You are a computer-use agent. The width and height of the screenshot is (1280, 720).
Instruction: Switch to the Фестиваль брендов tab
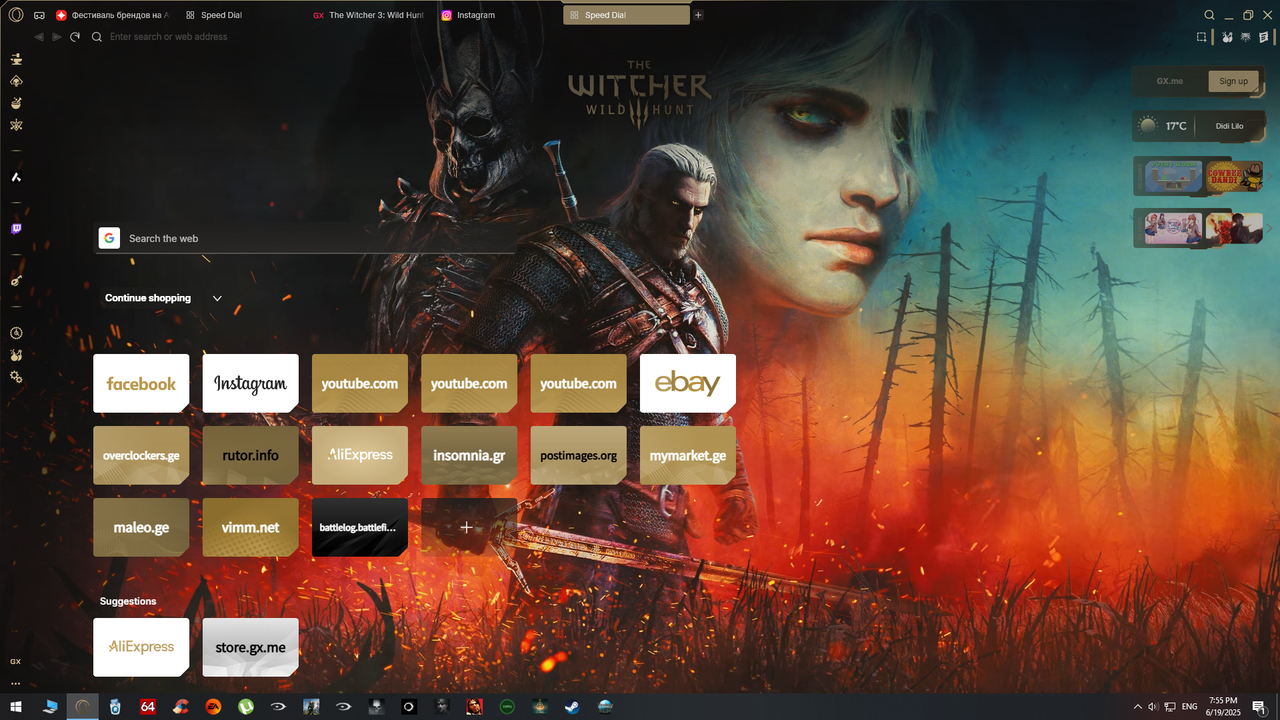click(113, 15)
